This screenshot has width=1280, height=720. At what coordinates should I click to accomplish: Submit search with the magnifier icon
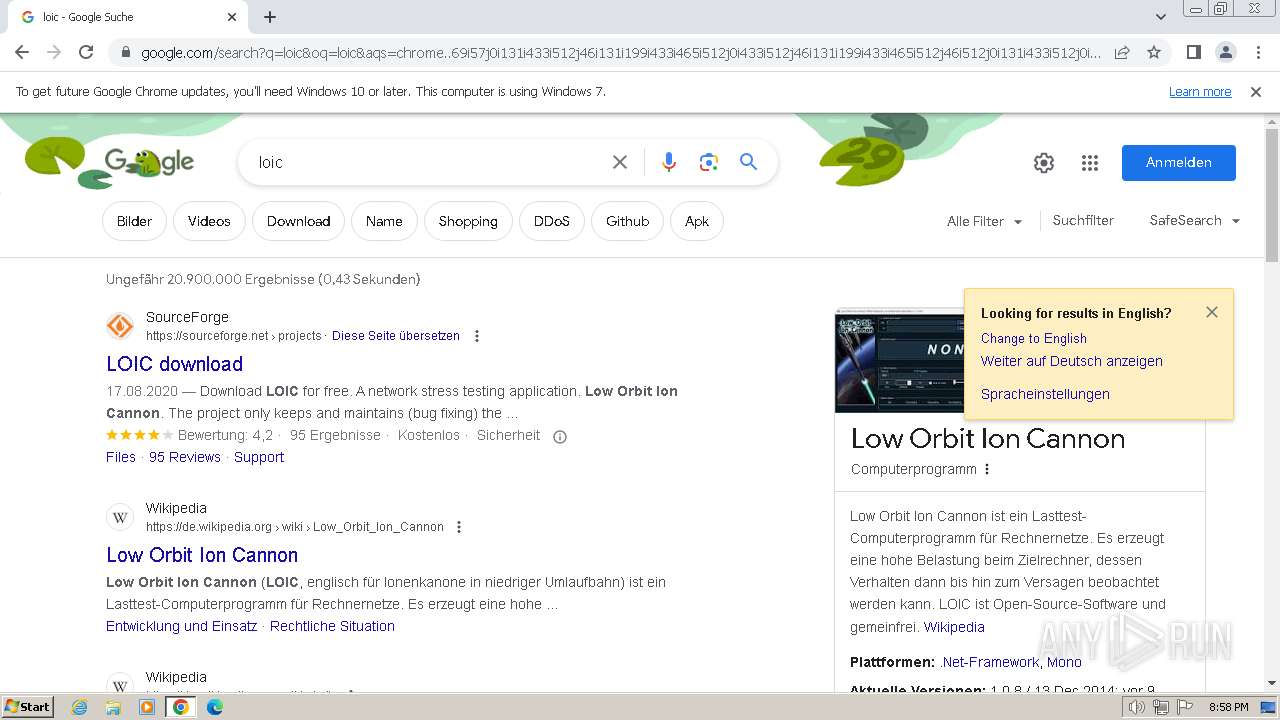[748, 162]
